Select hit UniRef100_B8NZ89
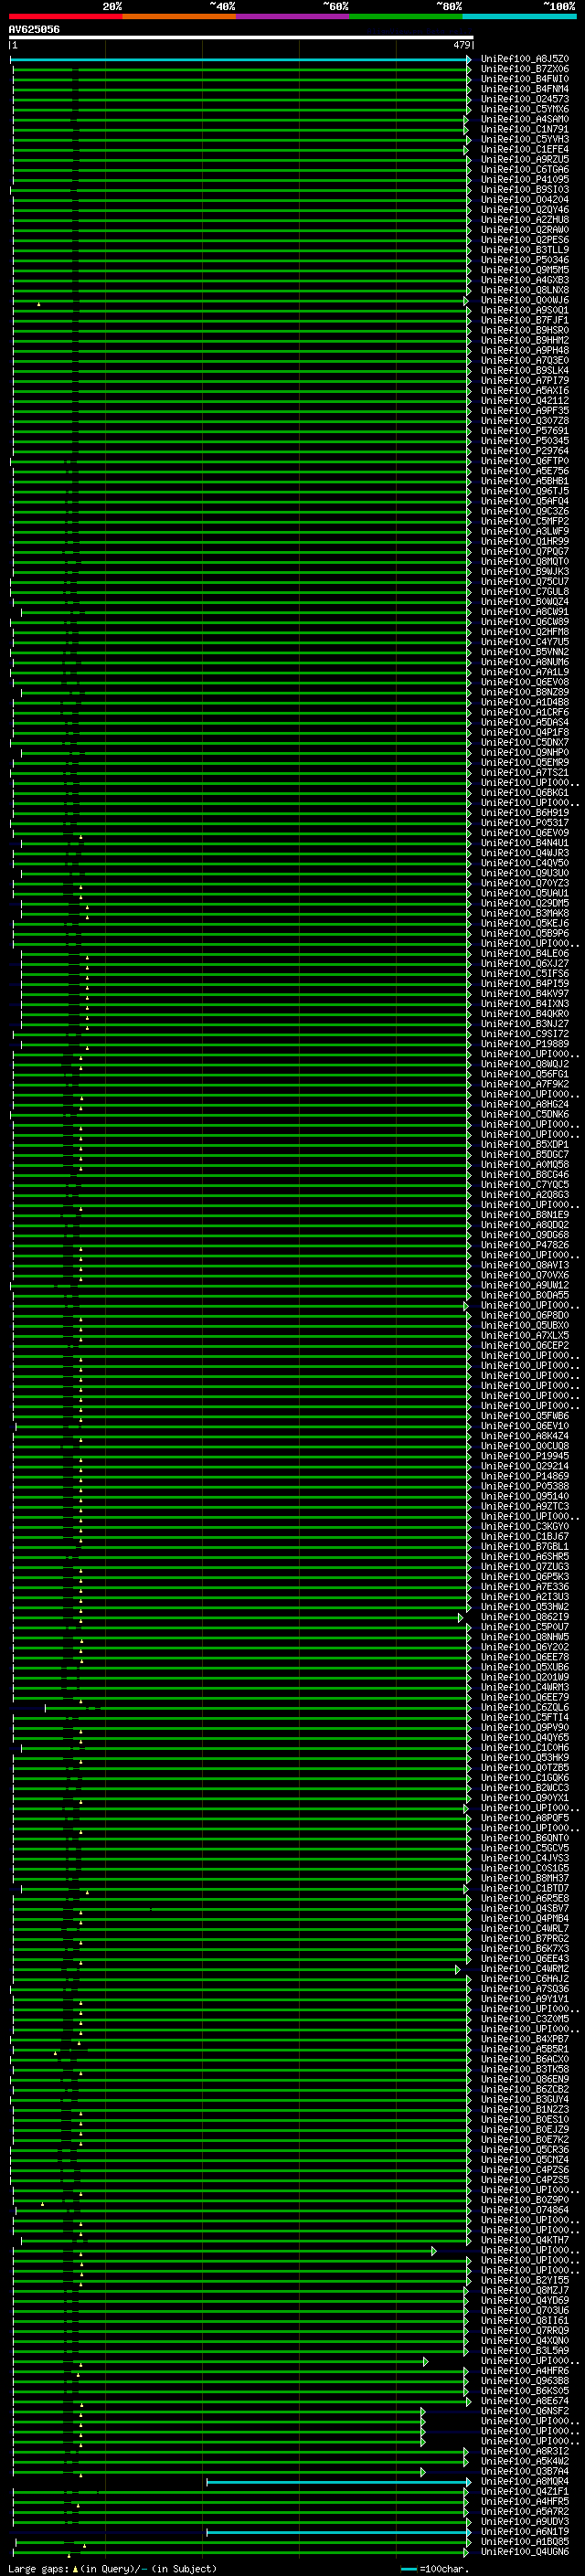 [525, 692]
